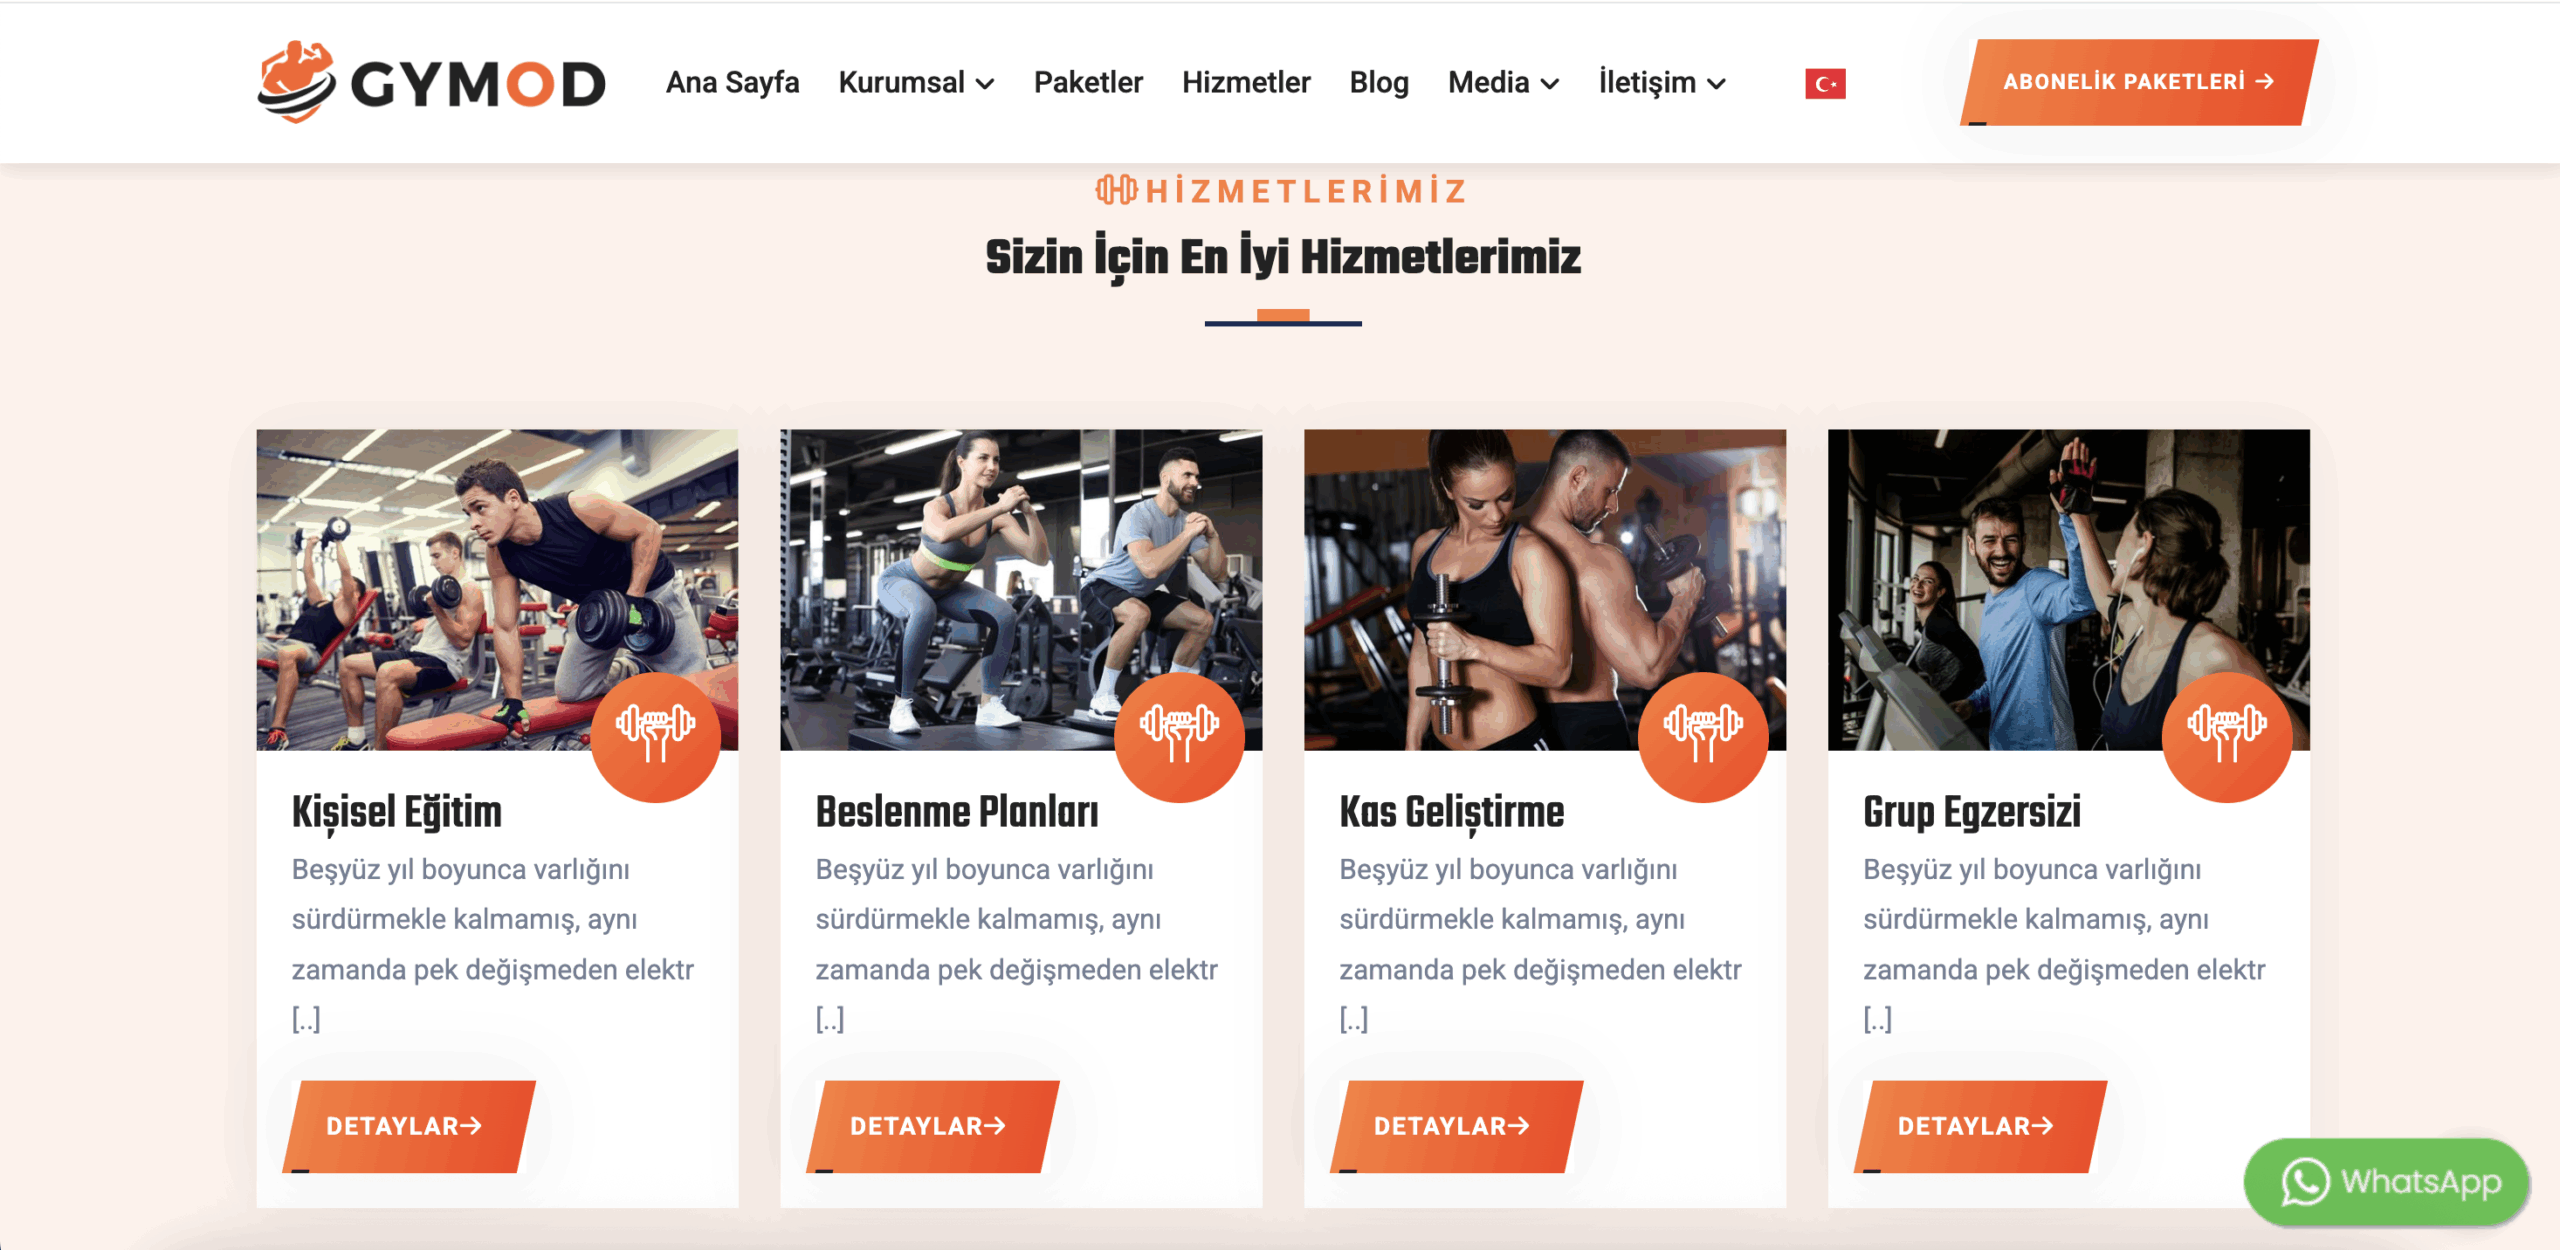2560x1250 pixels.
Task: Expand the İletişim dropdown menu
Action: (1662, 83)
